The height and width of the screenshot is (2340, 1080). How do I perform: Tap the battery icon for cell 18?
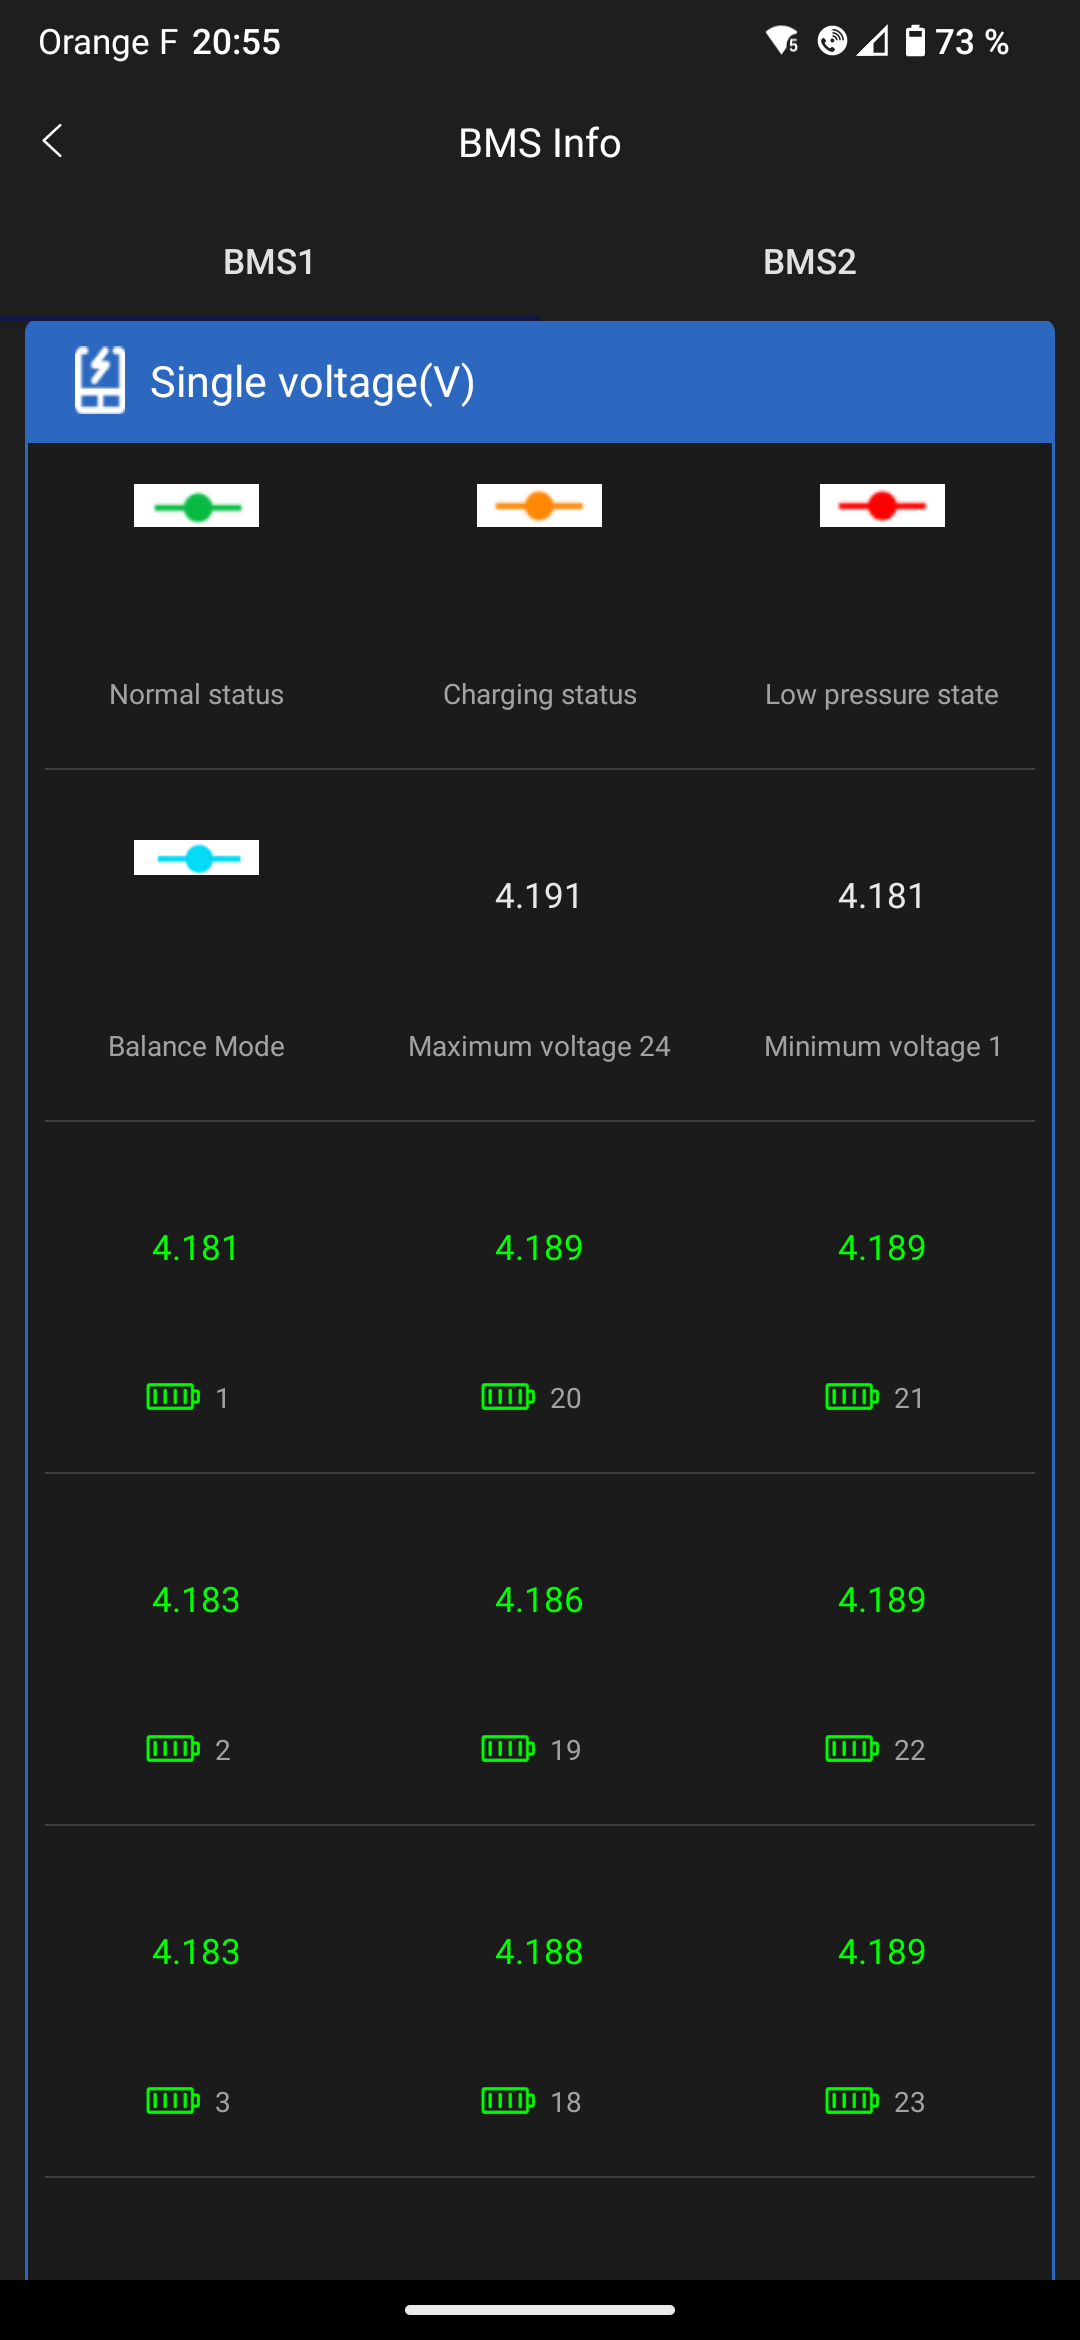pos(508,2101)
